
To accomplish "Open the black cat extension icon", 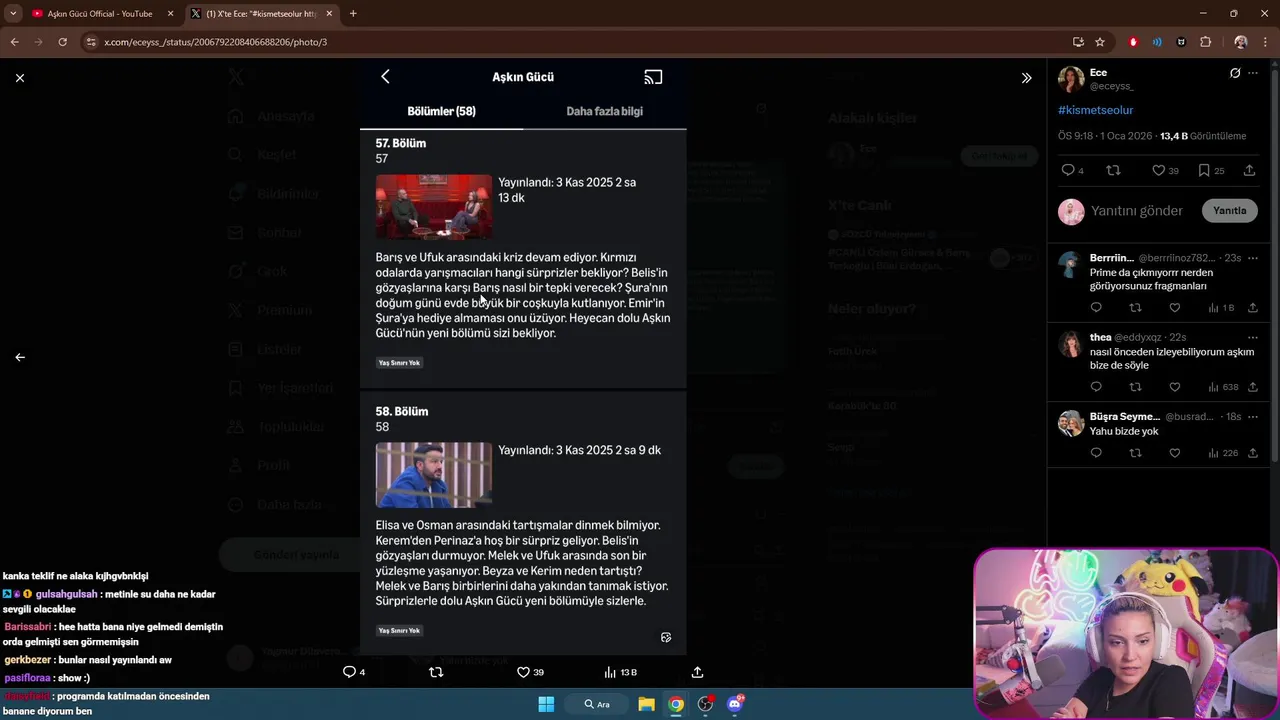I will tap(1181, 42).
